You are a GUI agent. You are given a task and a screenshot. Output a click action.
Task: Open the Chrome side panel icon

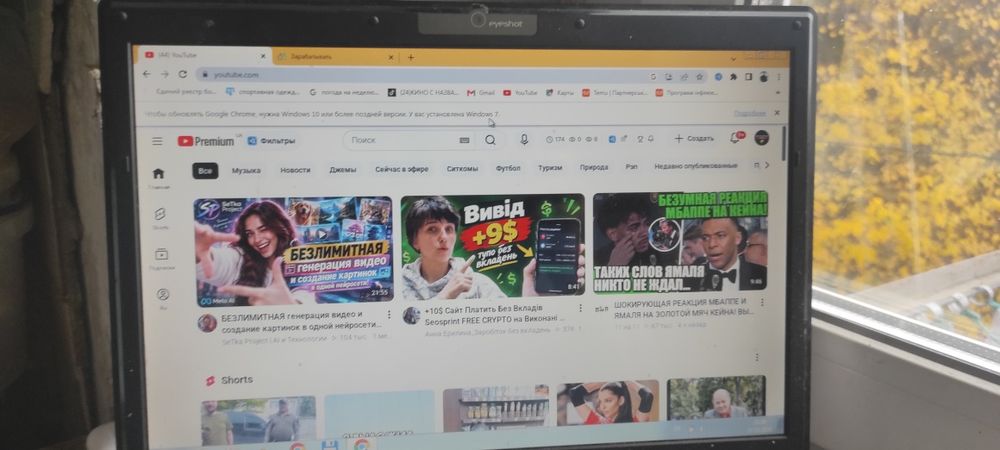click(748, 76)
